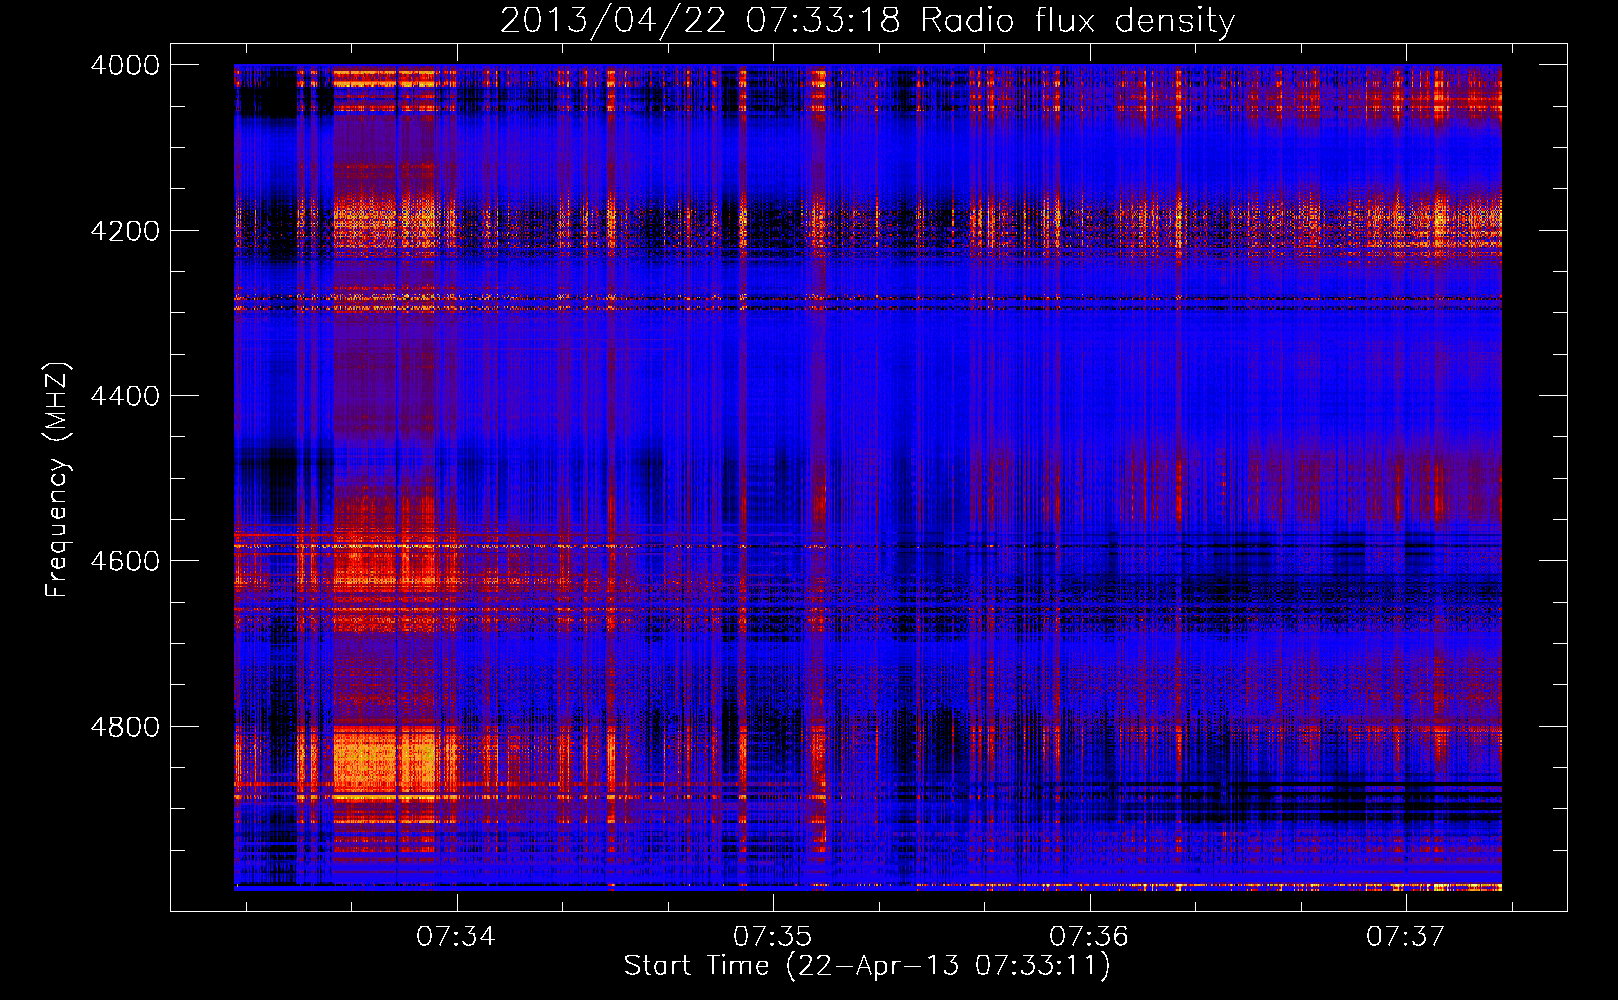
Task: Click the "Start Time (22-Apr-13 07:33:11)" label
Action: 867,966
